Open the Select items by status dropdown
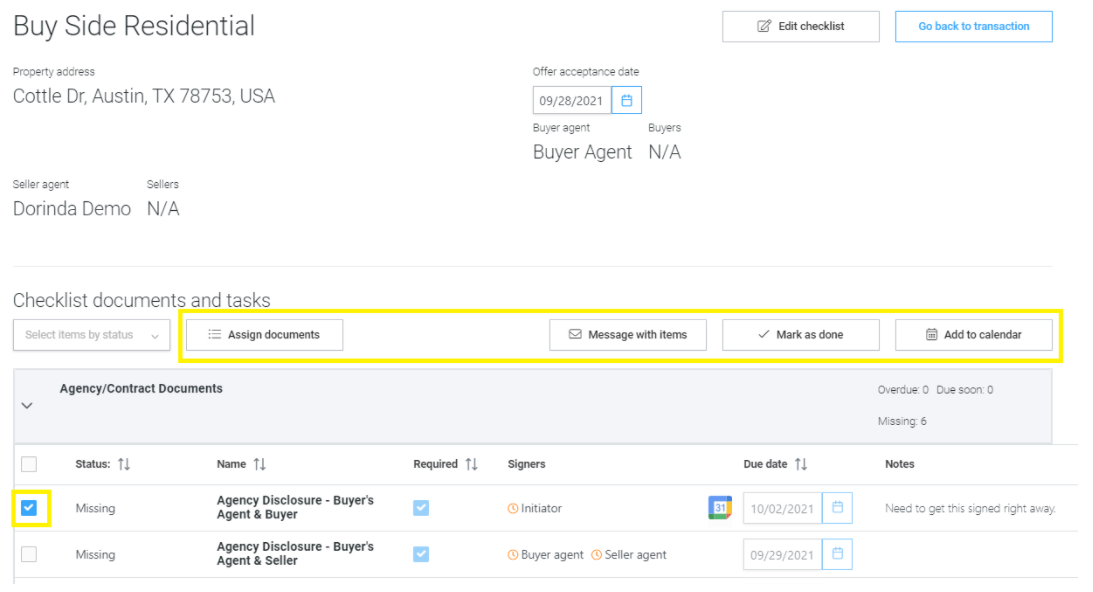 coord(91,335)
